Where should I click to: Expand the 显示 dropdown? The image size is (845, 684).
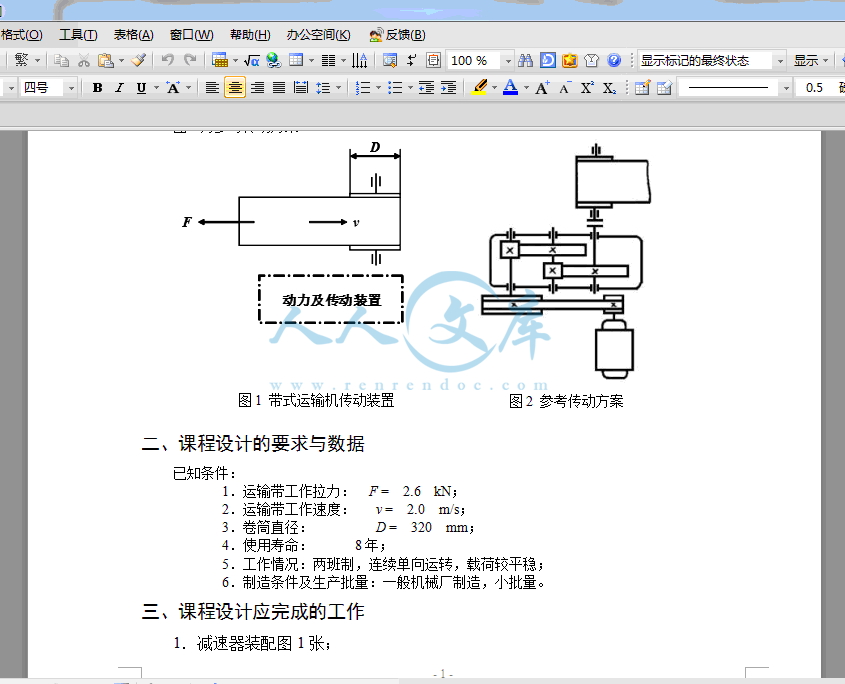click(825, 60)
